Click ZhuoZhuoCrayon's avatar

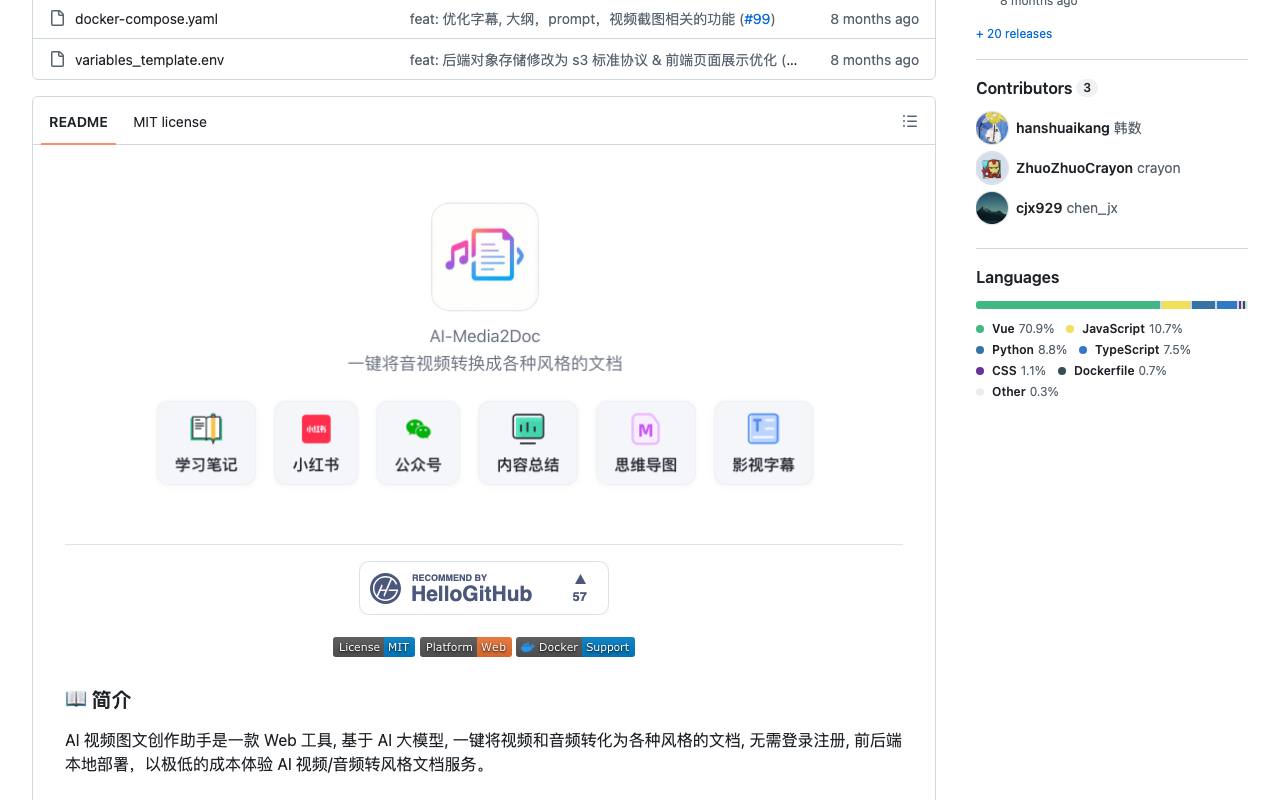pyautogui.click(x=992, y=168)
